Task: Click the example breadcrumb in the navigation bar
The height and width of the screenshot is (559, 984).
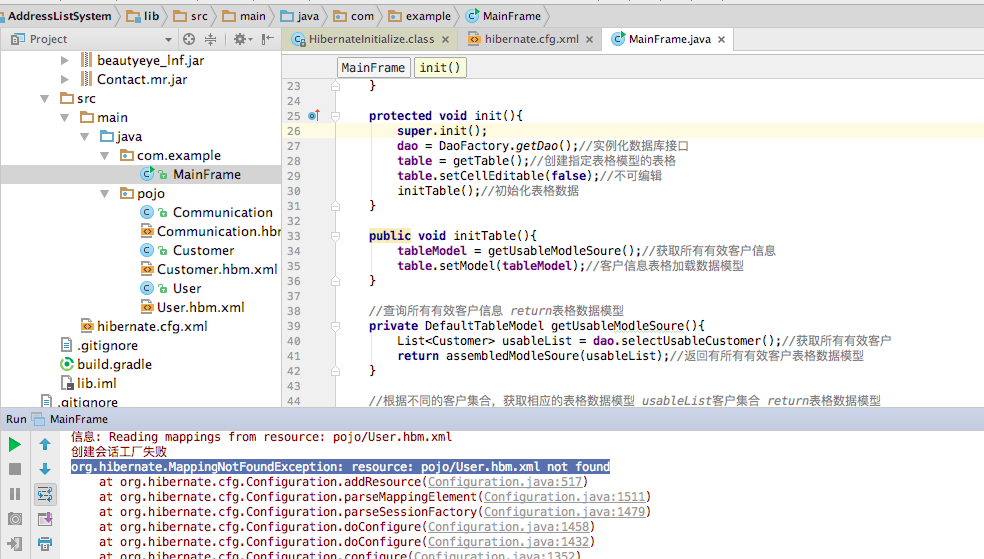Action: [420, 16]
